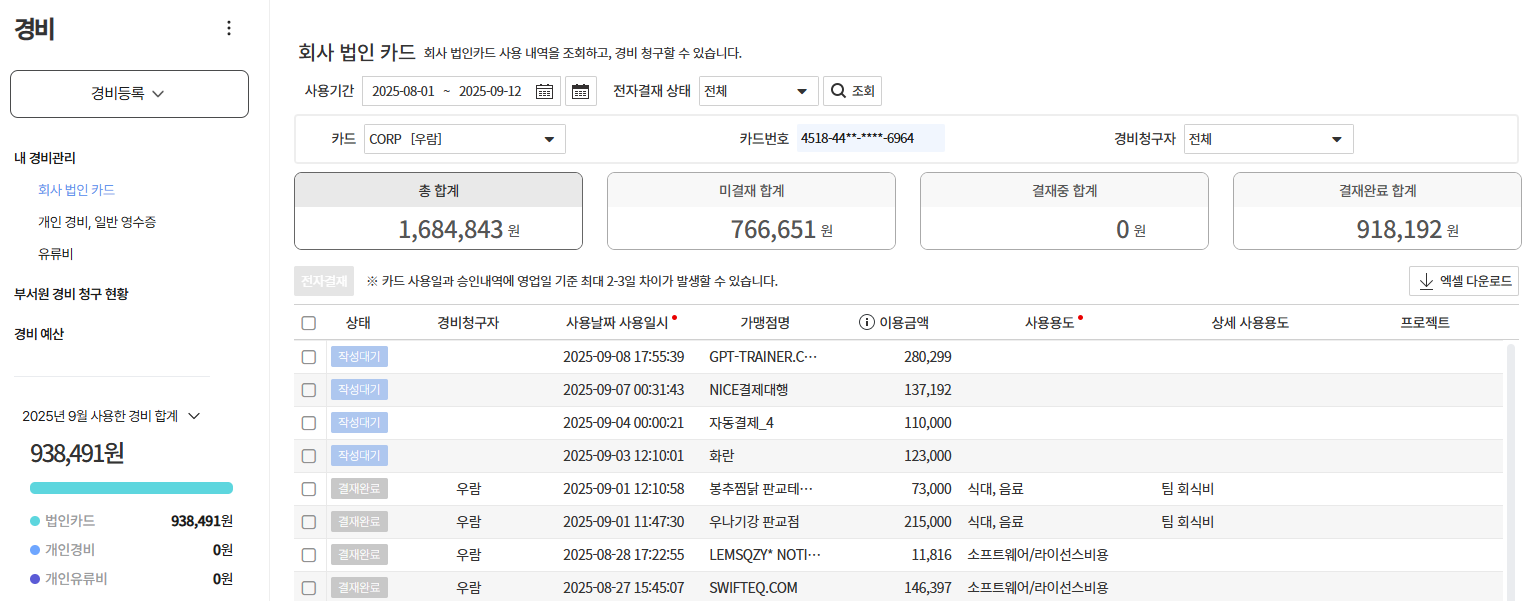Open calendar icon to edit 사용기간 dates
The width and height of the screenshot is (1527, 601).
pos(542,90)
